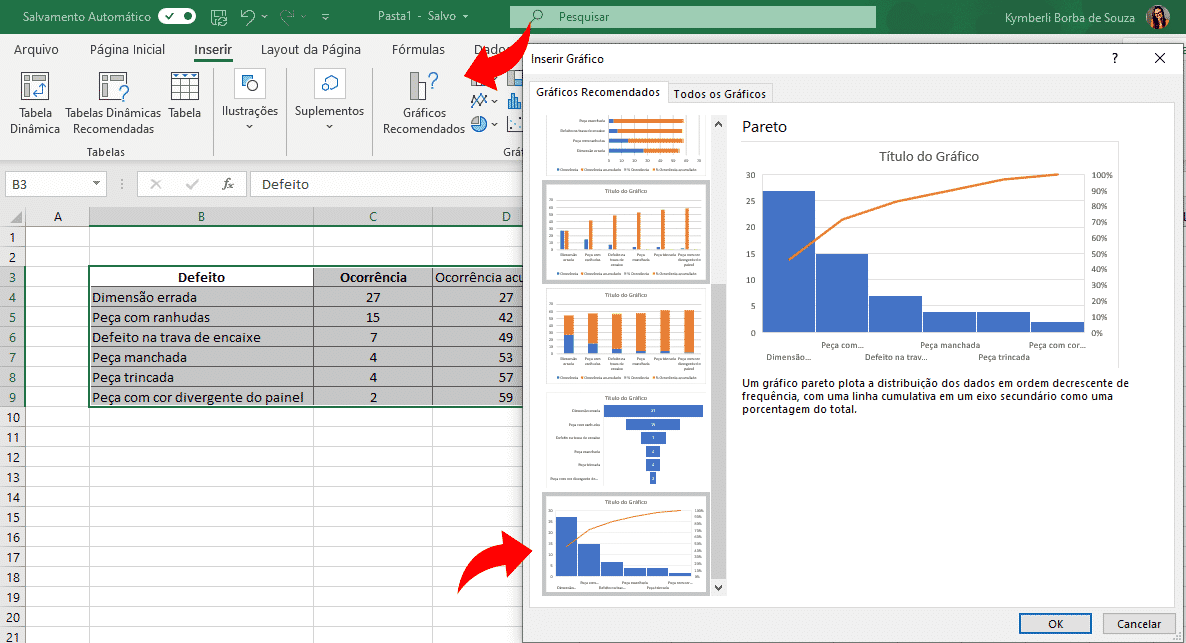
Task: Dismiss the dialog with Cancelar
Action: tap(1139, 623)
